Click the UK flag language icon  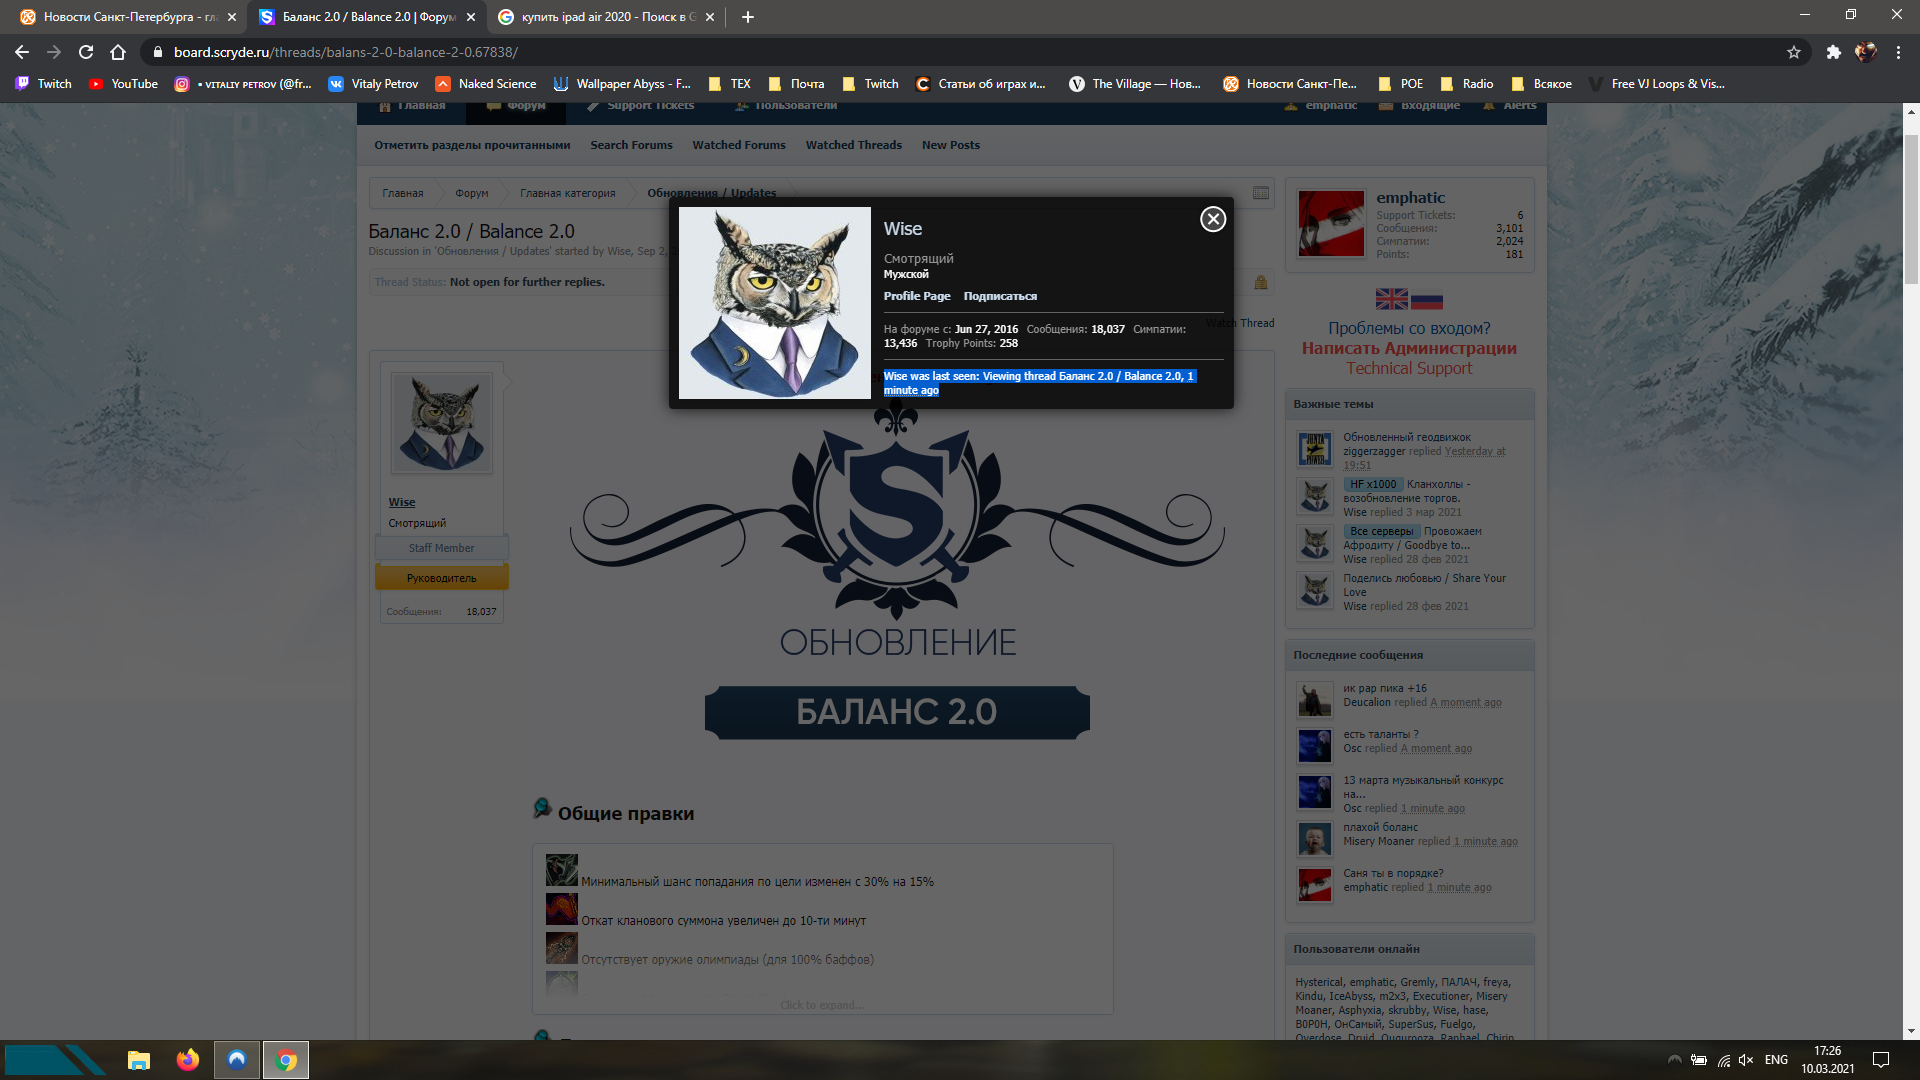[1391, 299]
